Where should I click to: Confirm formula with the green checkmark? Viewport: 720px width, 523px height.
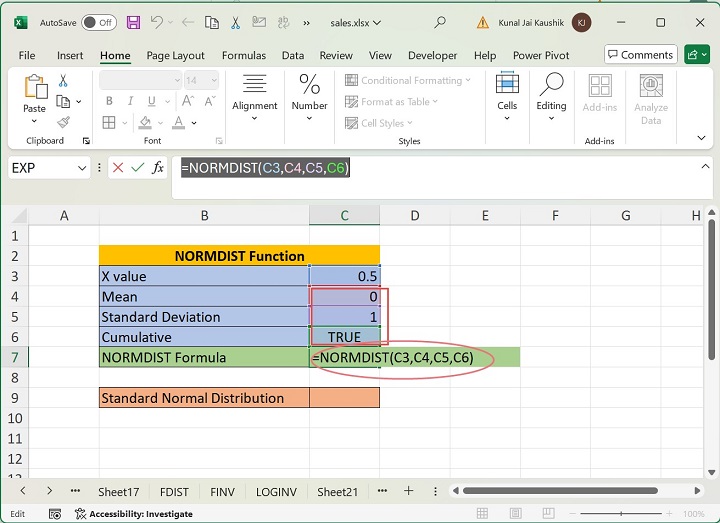[137, 168]
